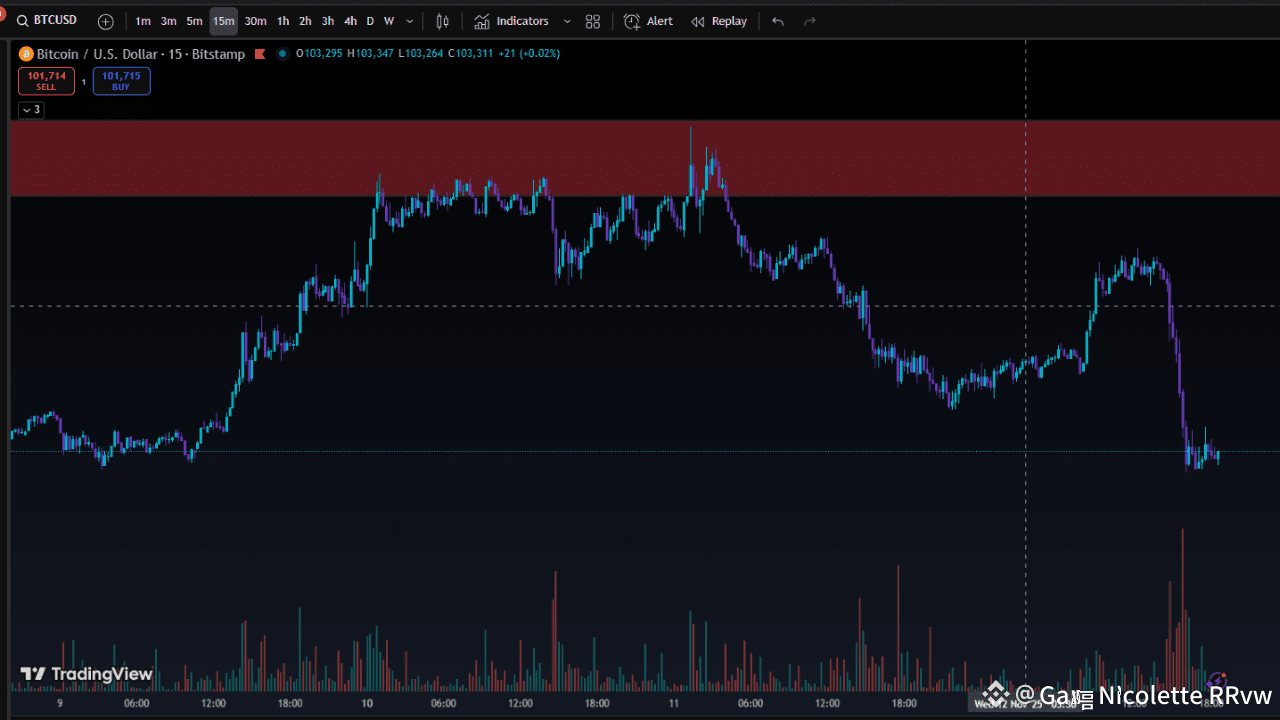Click the low value L103,264 in the legend
Screen dimensions: 1280x720
point(421,54)
